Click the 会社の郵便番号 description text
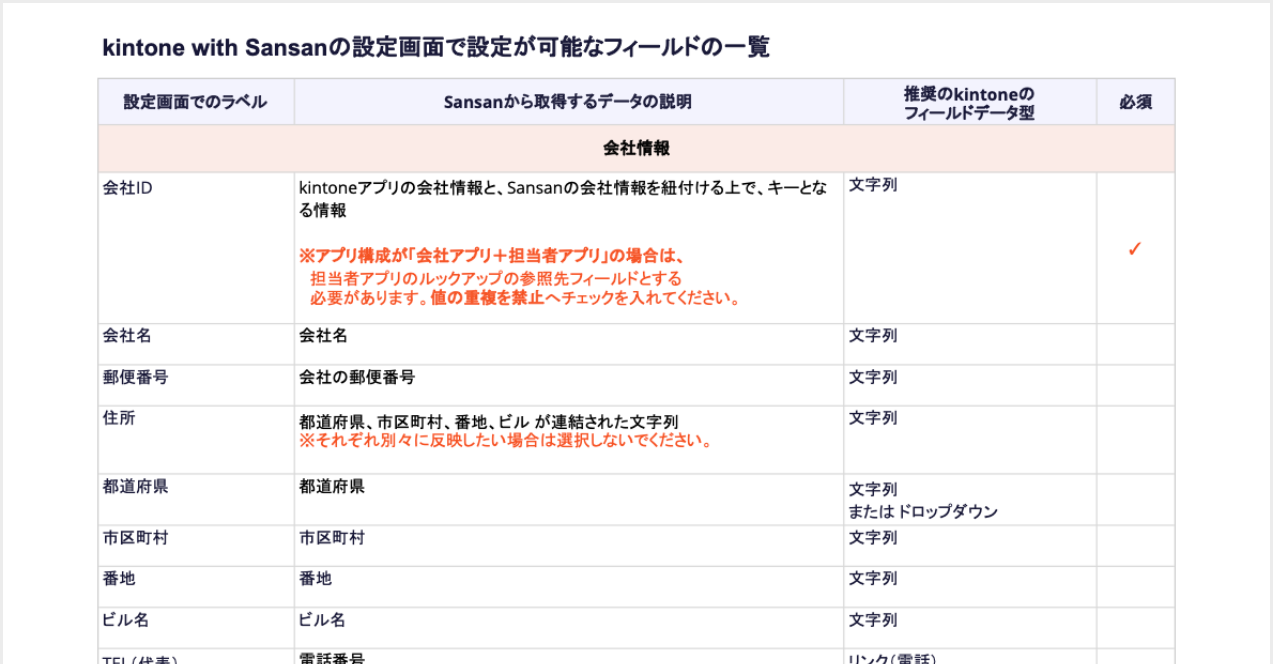This screenshot has width=1273, height=664. pos(357,377)
